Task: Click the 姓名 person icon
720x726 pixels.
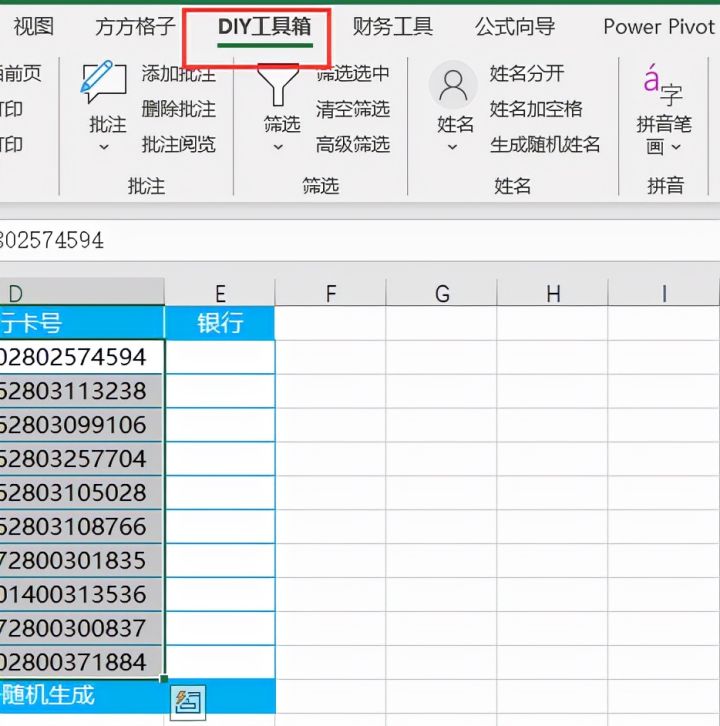Action: click(453, 85)
